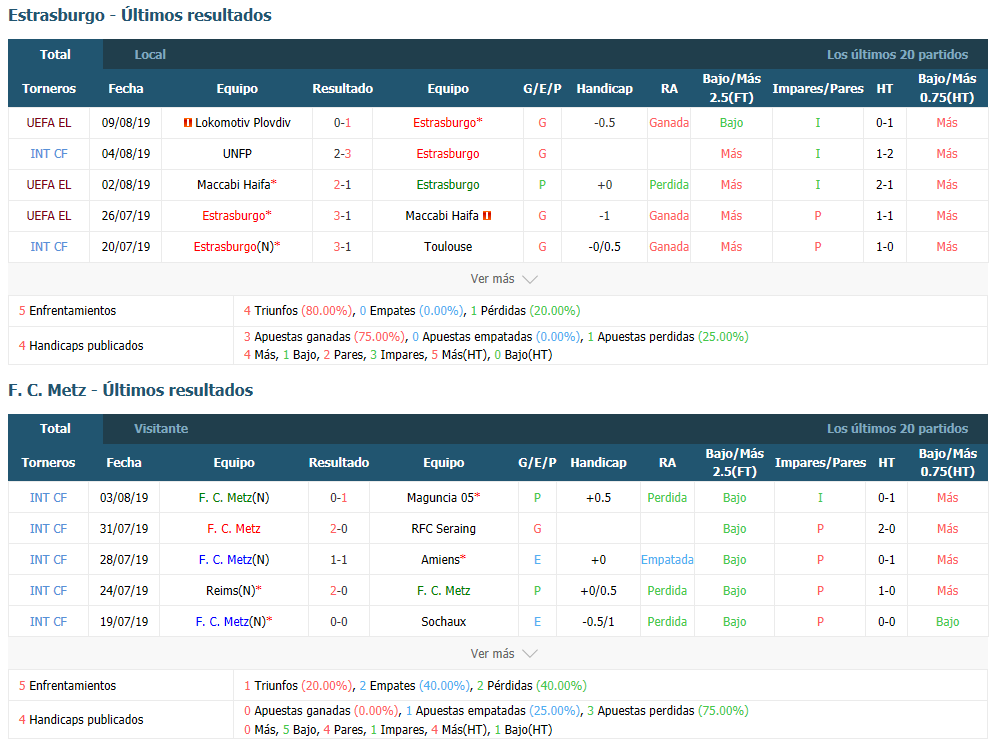The height and width of the screenshot is (745, 997).
Task: Click the 19/07/19 date cell
Action: (124, 622)
